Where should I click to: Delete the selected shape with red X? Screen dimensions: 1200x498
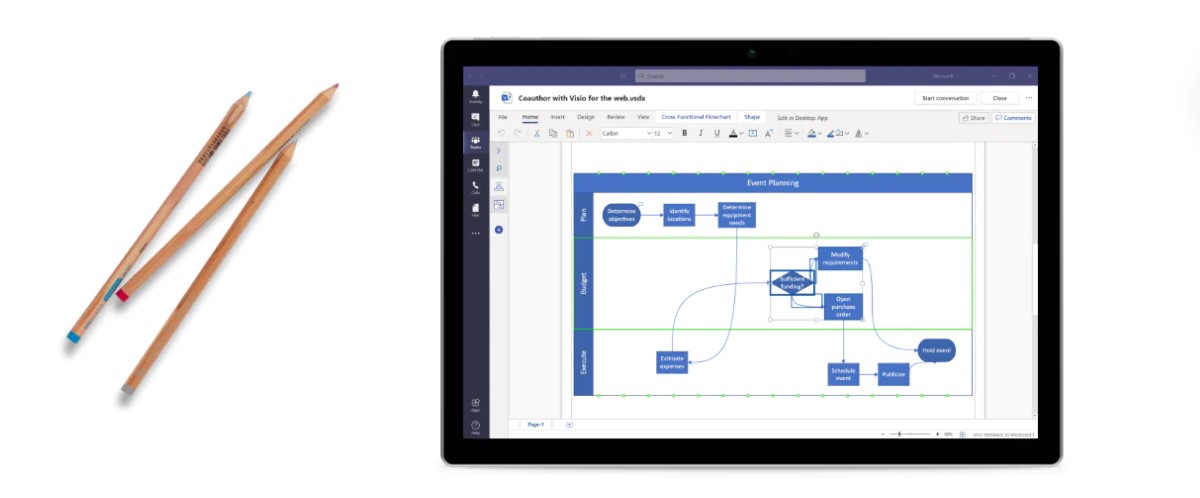(589, 133)
